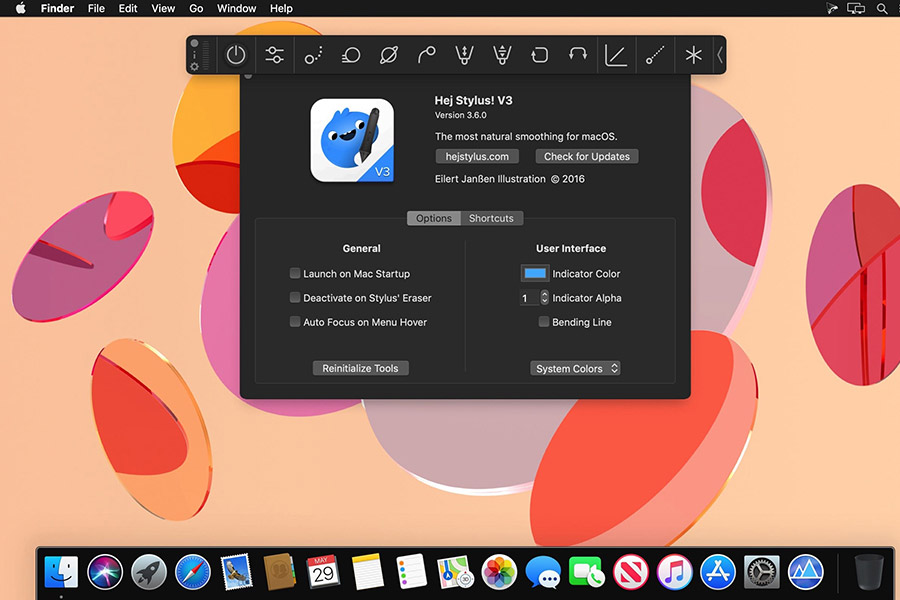Open the Help menu
Image resolution: width=900 pixels, height=600 pixels.
[x=281, y=8]
